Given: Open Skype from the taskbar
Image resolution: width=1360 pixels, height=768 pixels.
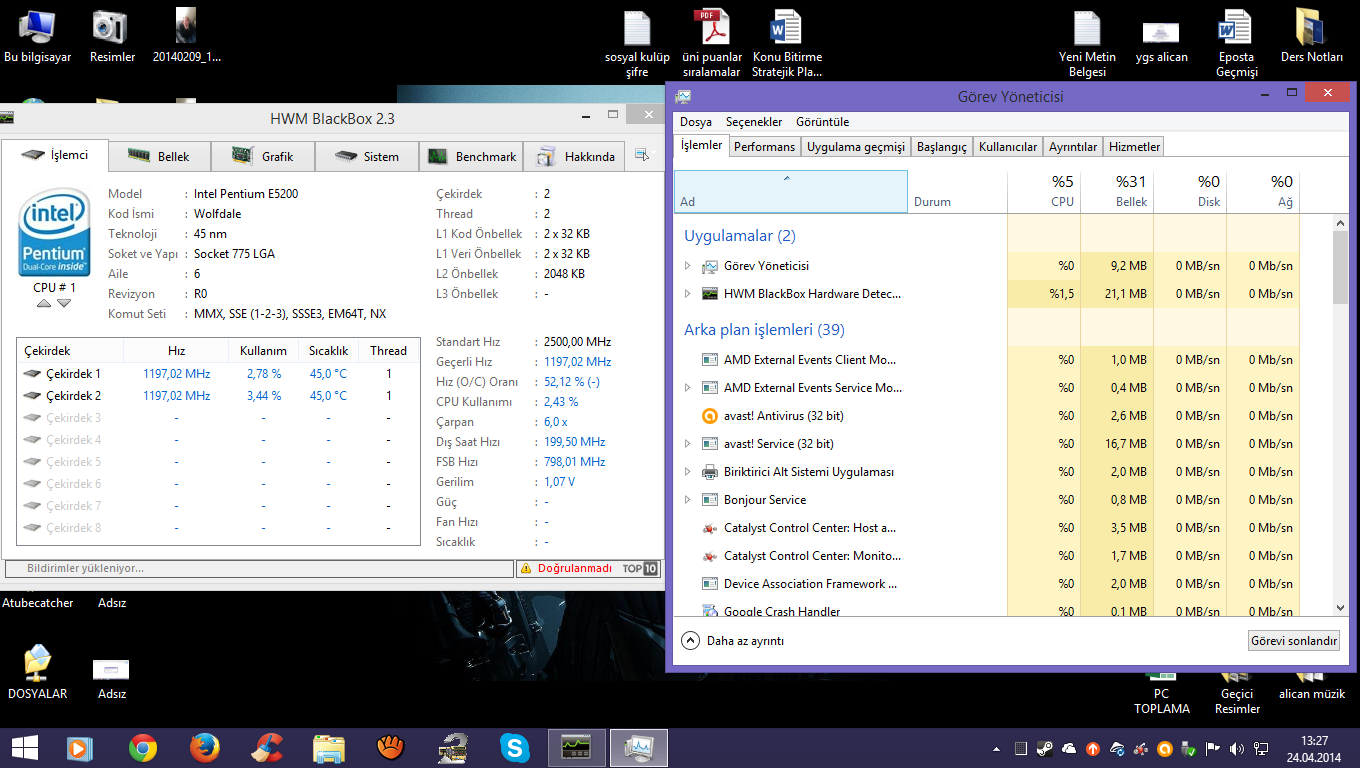Looking at the screenshot, I should click(515, 748).
